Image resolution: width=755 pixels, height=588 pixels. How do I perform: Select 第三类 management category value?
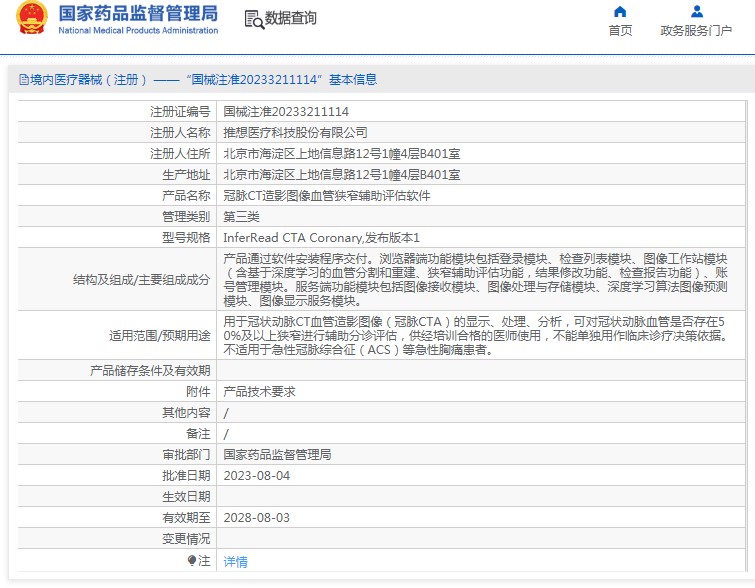tap(241, 217)
